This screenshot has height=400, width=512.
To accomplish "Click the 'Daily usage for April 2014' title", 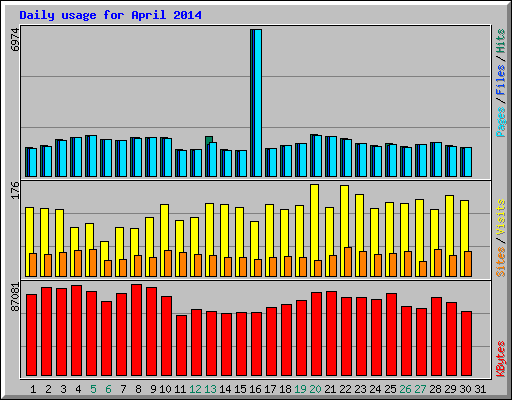I will (110, 15).
